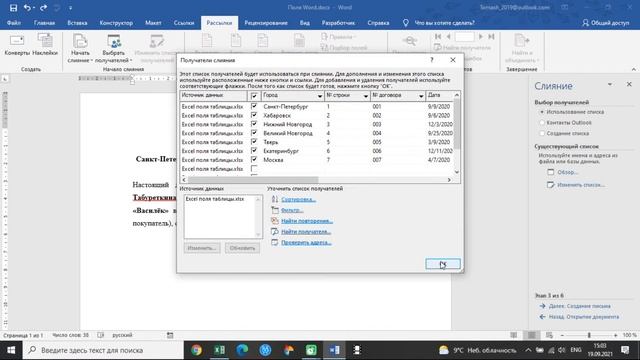The image size is (640, 360).
Task: Select Excel поля таблицы.xlsx in data source list
Action: [215, 199]
